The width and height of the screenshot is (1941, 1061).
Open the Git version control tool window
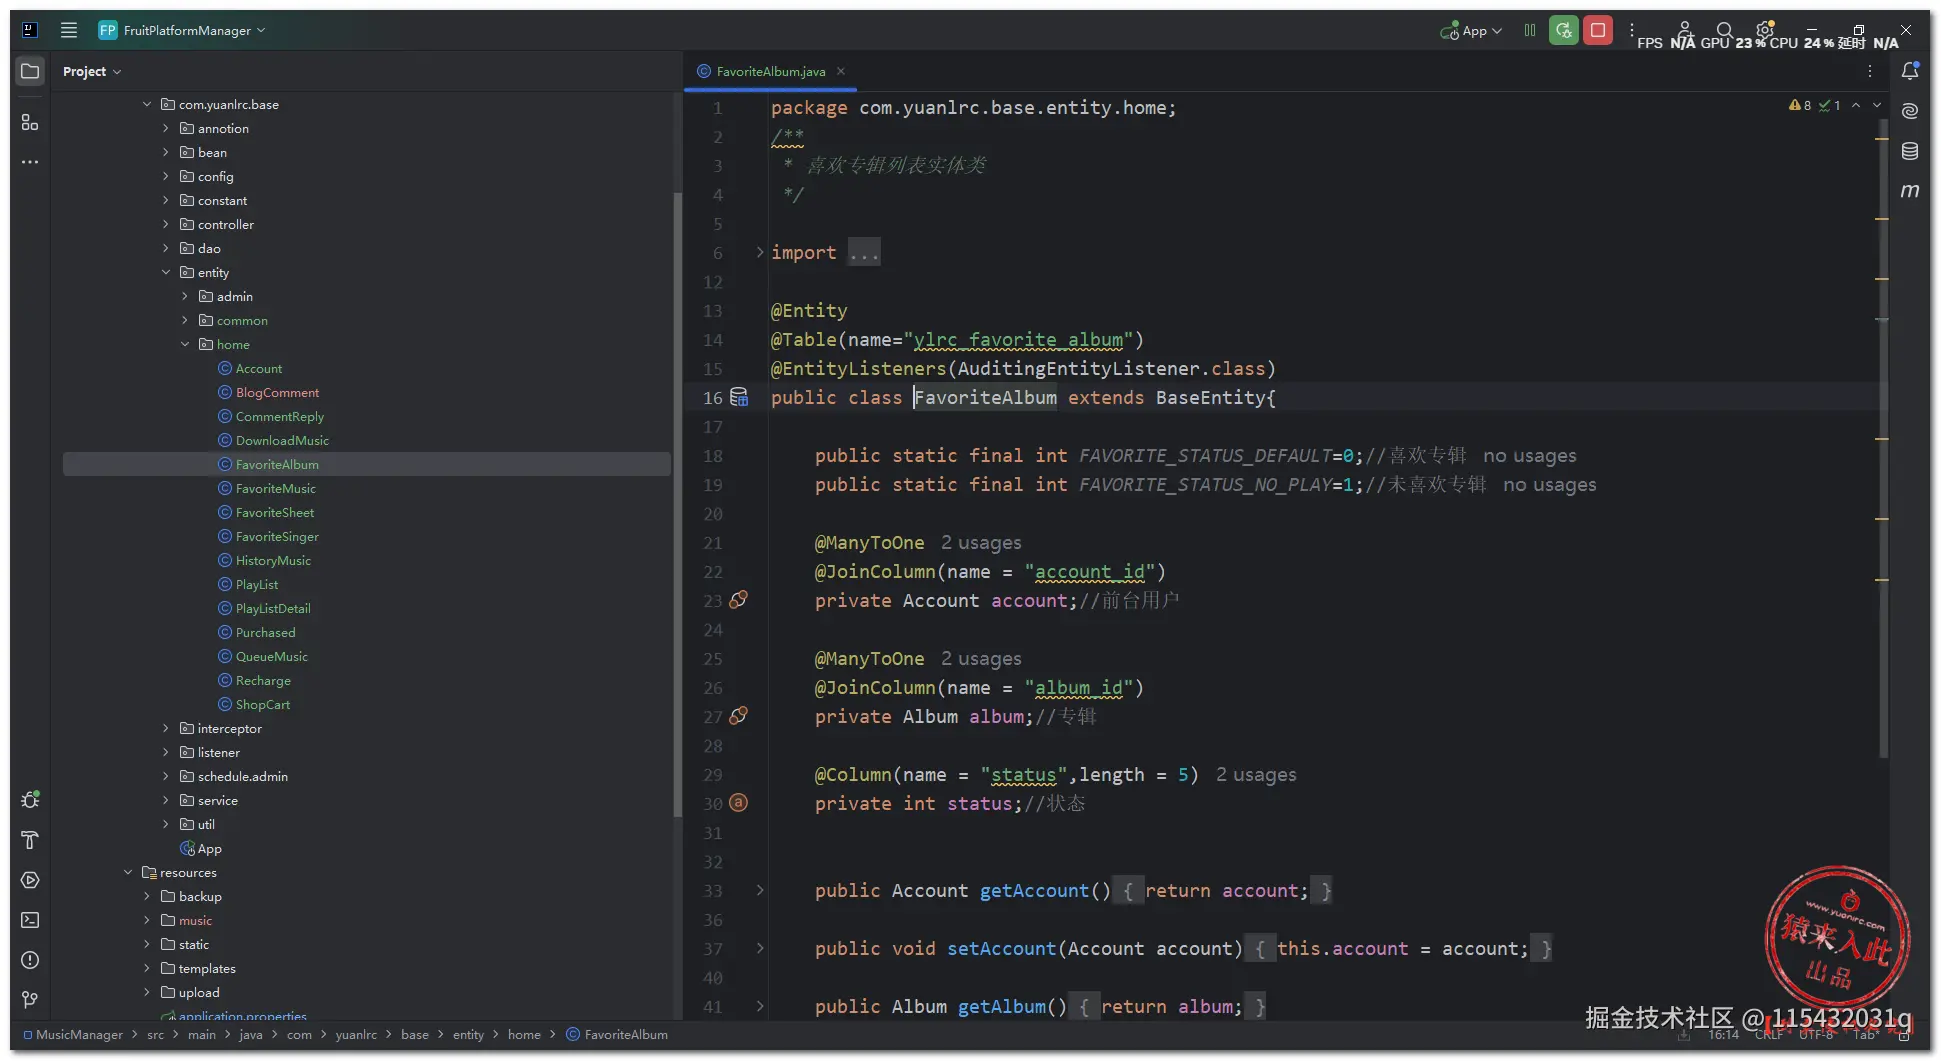tap(30, 1000)
